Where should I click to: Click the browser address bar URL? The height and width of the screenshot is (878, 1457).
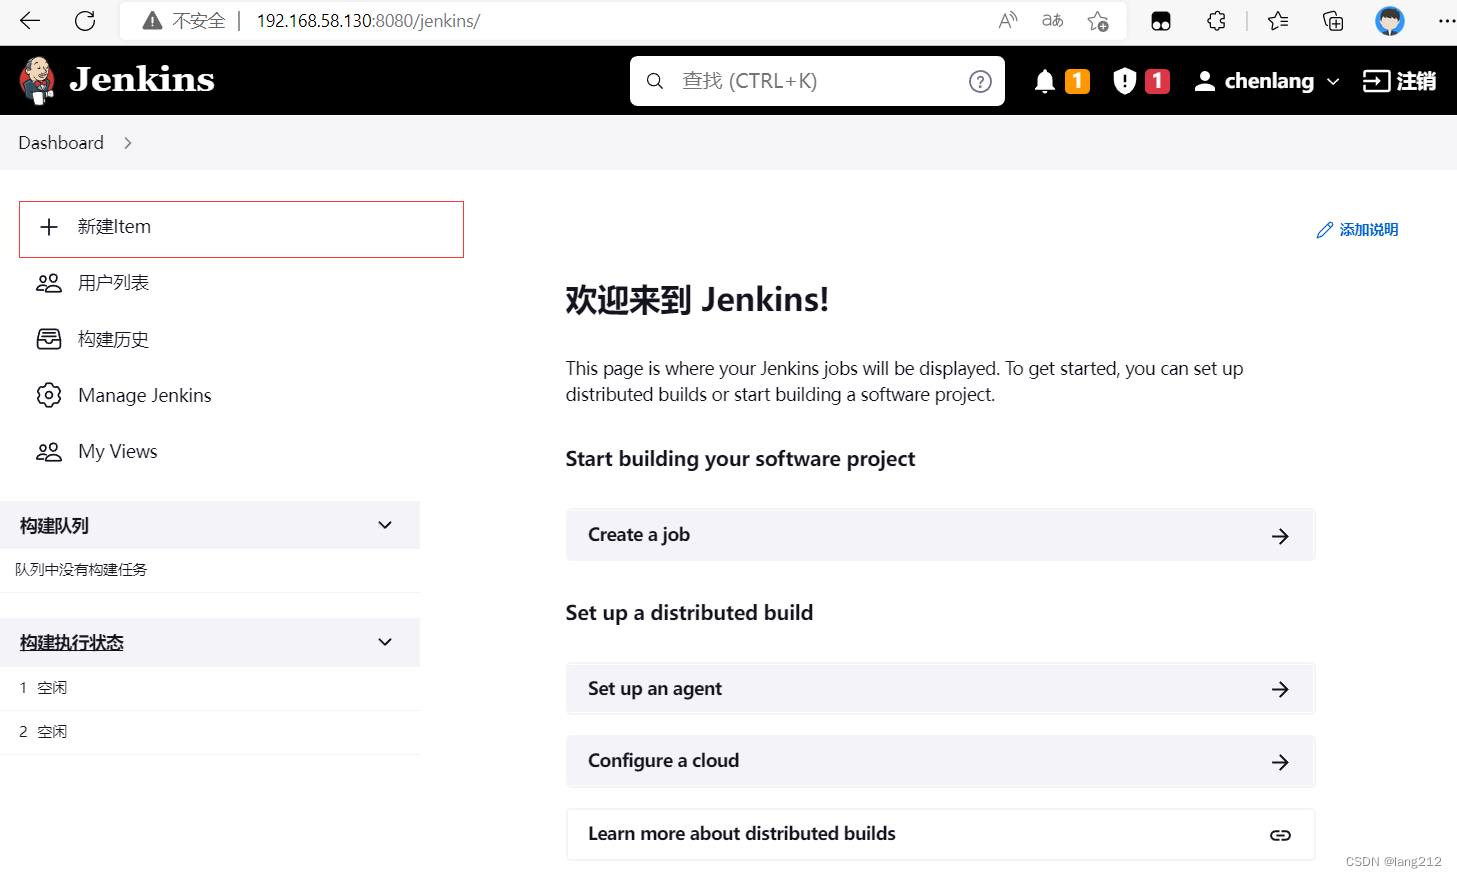pyautogui.click(x=368, y=21)
